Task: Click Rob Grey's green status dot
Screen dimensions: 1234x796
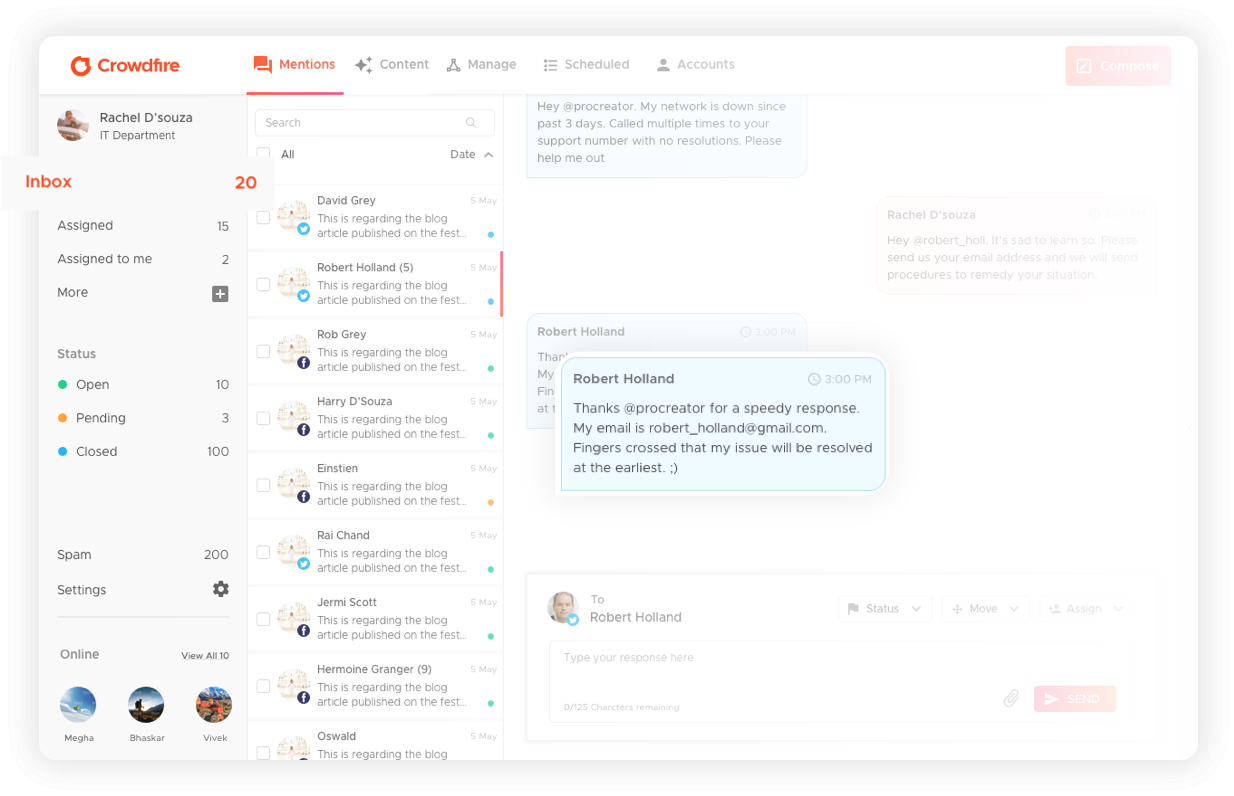Action: (x=491, y=368)
